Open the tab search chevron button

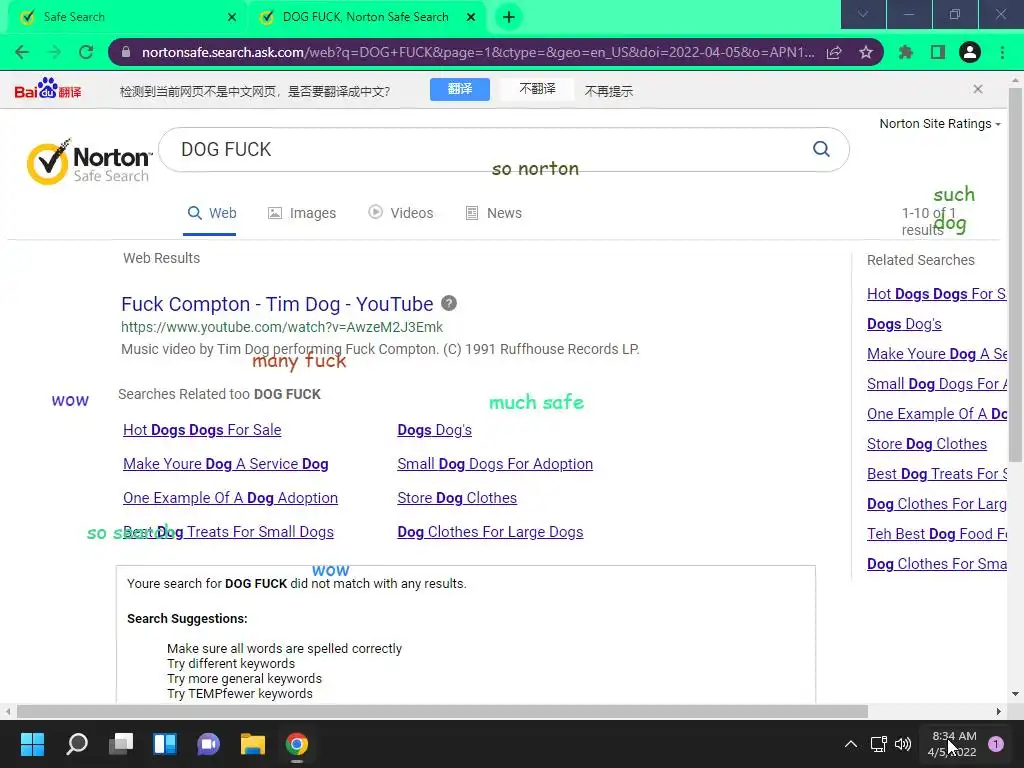pyautogui.click(x=863, y=14)
